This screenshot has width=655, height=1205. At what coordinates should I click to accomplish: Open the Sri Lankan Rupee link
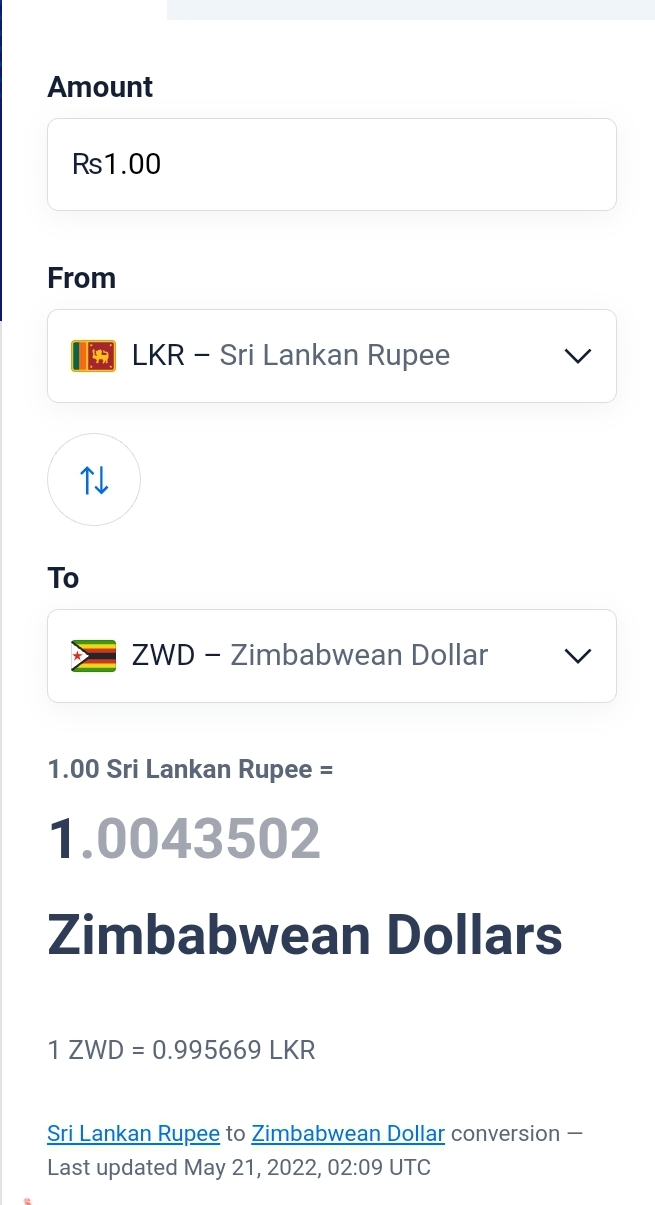pyautogui.click(x=133, y=1134)
